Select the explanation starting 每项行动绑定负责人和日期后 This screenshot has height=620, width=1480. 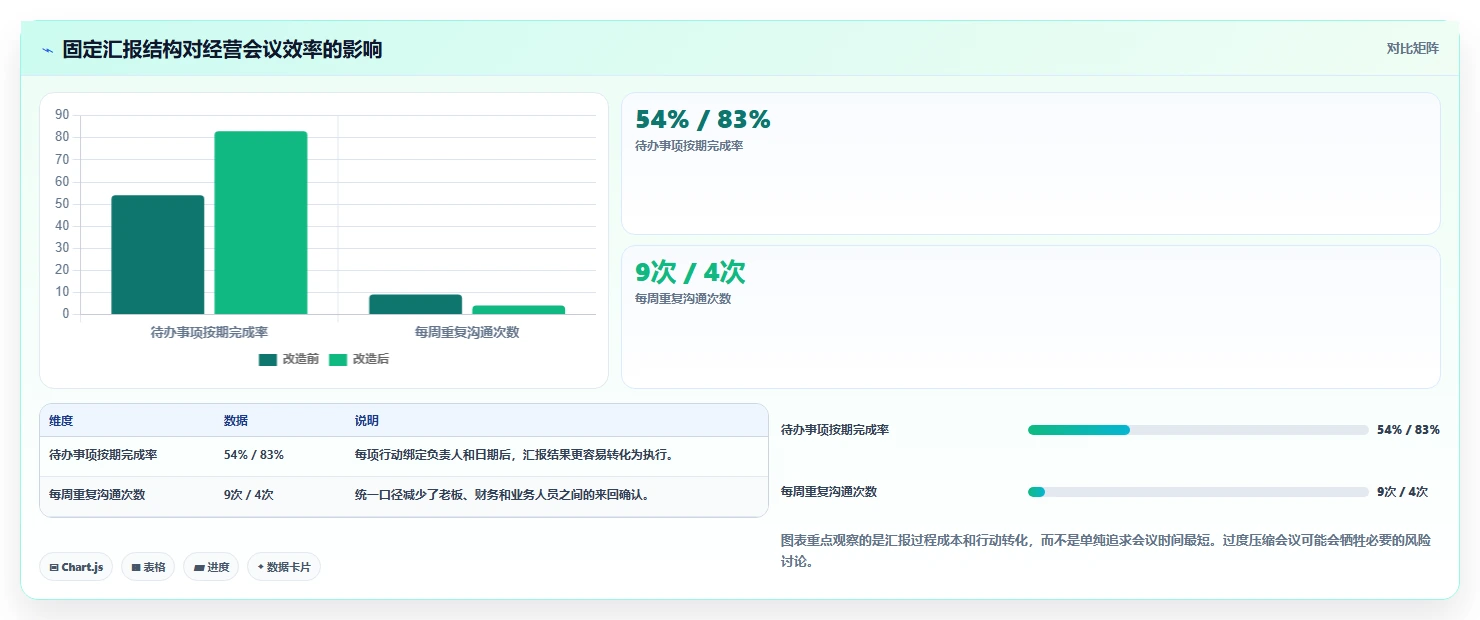point(514,455)
